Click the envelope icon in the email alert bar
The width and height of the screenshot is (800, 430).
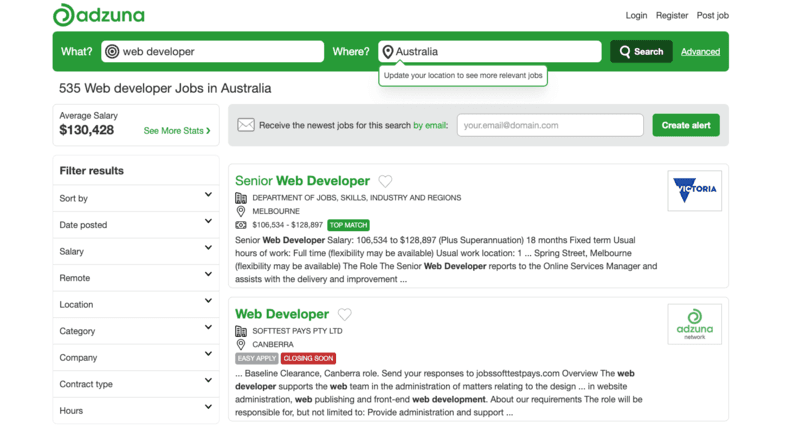tap(246, 125)
